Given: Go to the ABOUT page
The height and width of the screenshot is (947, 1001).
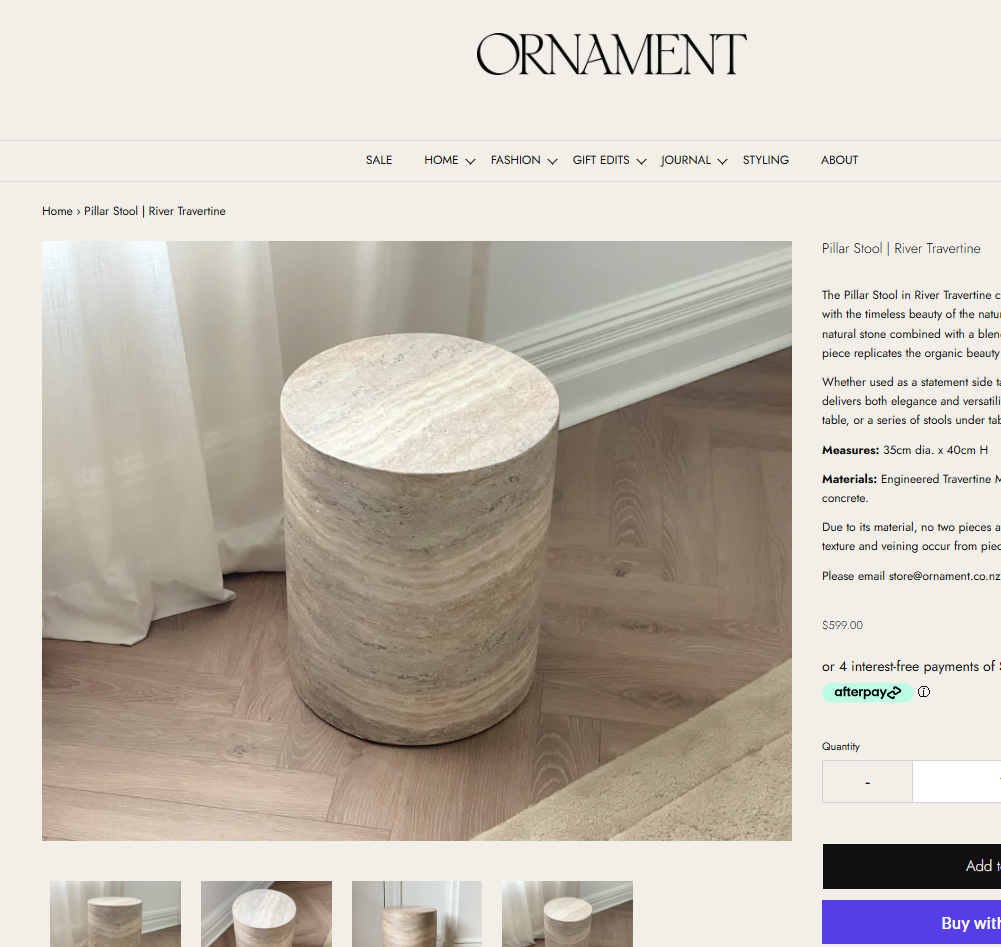Looking at the screenshot, I should [x=839, y=160].
